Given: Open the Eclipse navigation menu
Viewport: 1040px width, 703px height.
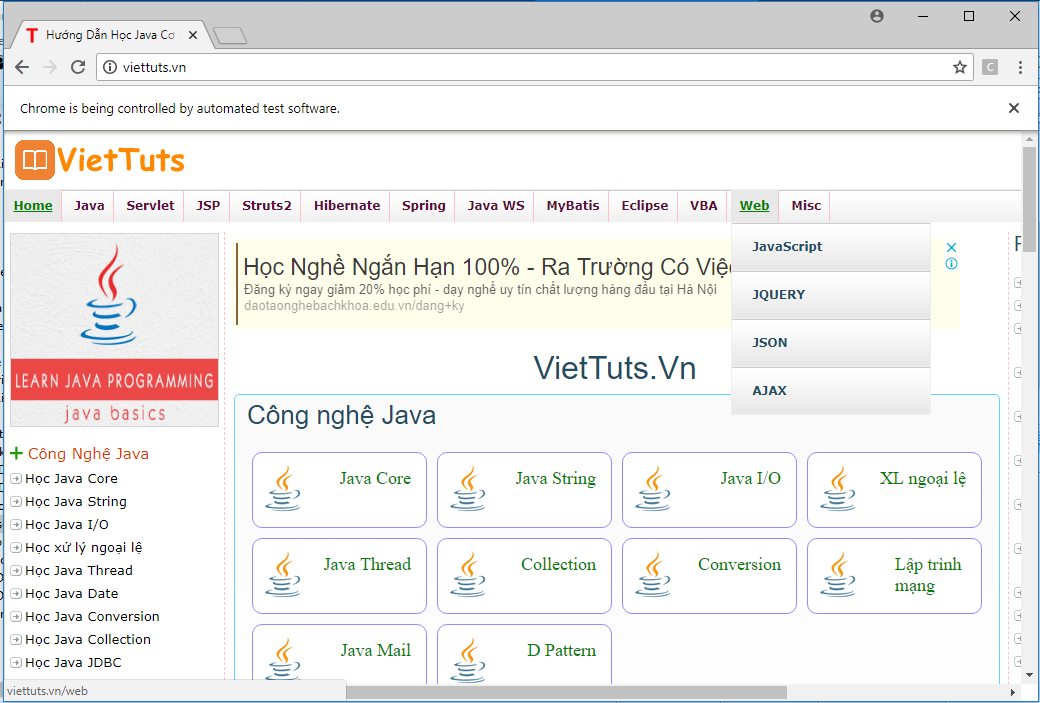Looking at the screenshot, I should point(644,206).
